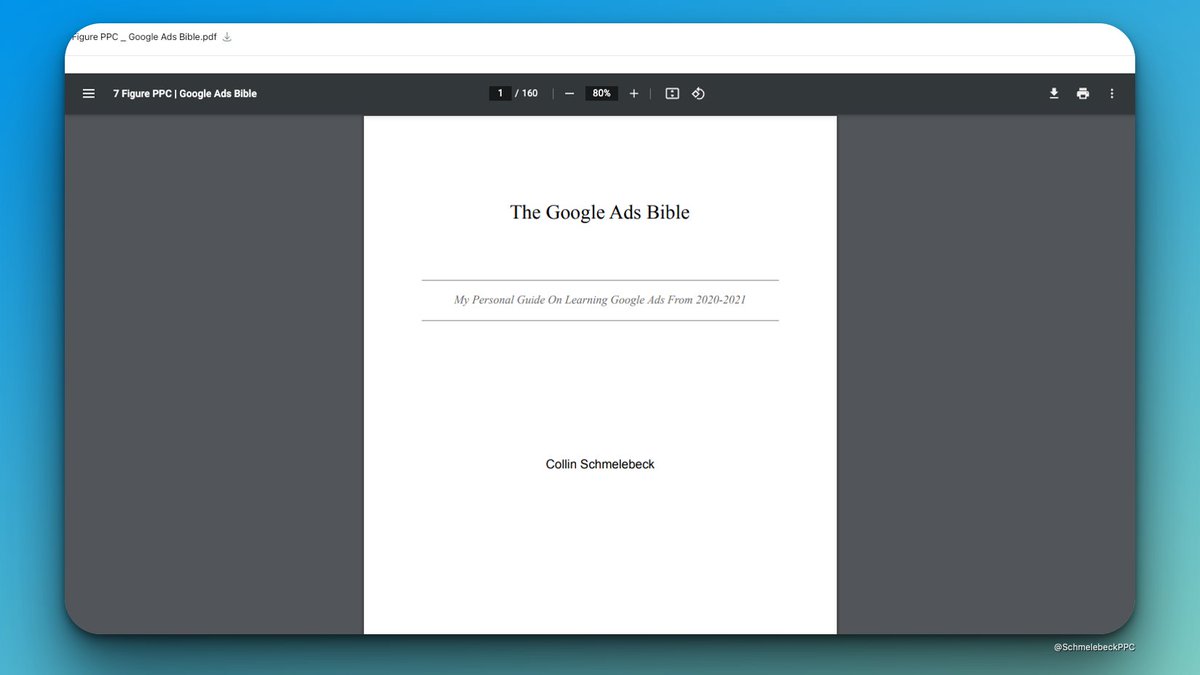Print the document
The width and height of the screenshot is (1200, 675).
coord(1082,93)
